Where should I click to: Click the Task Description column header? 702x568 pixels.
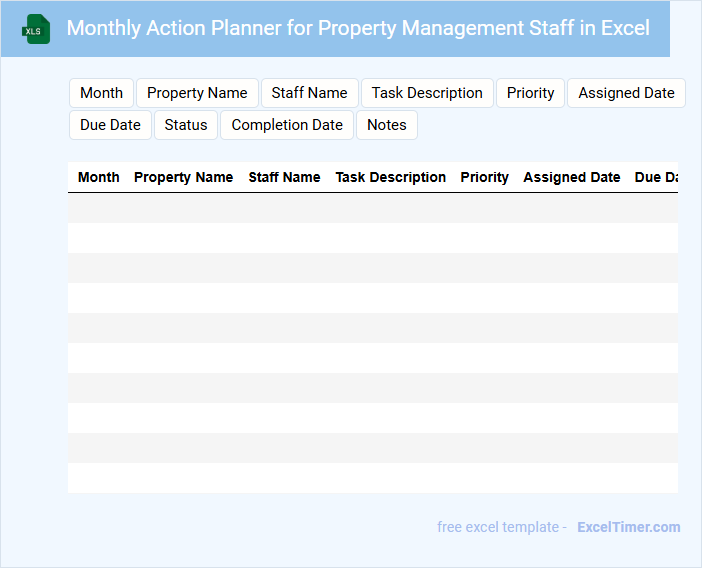(x=391, y=177)
